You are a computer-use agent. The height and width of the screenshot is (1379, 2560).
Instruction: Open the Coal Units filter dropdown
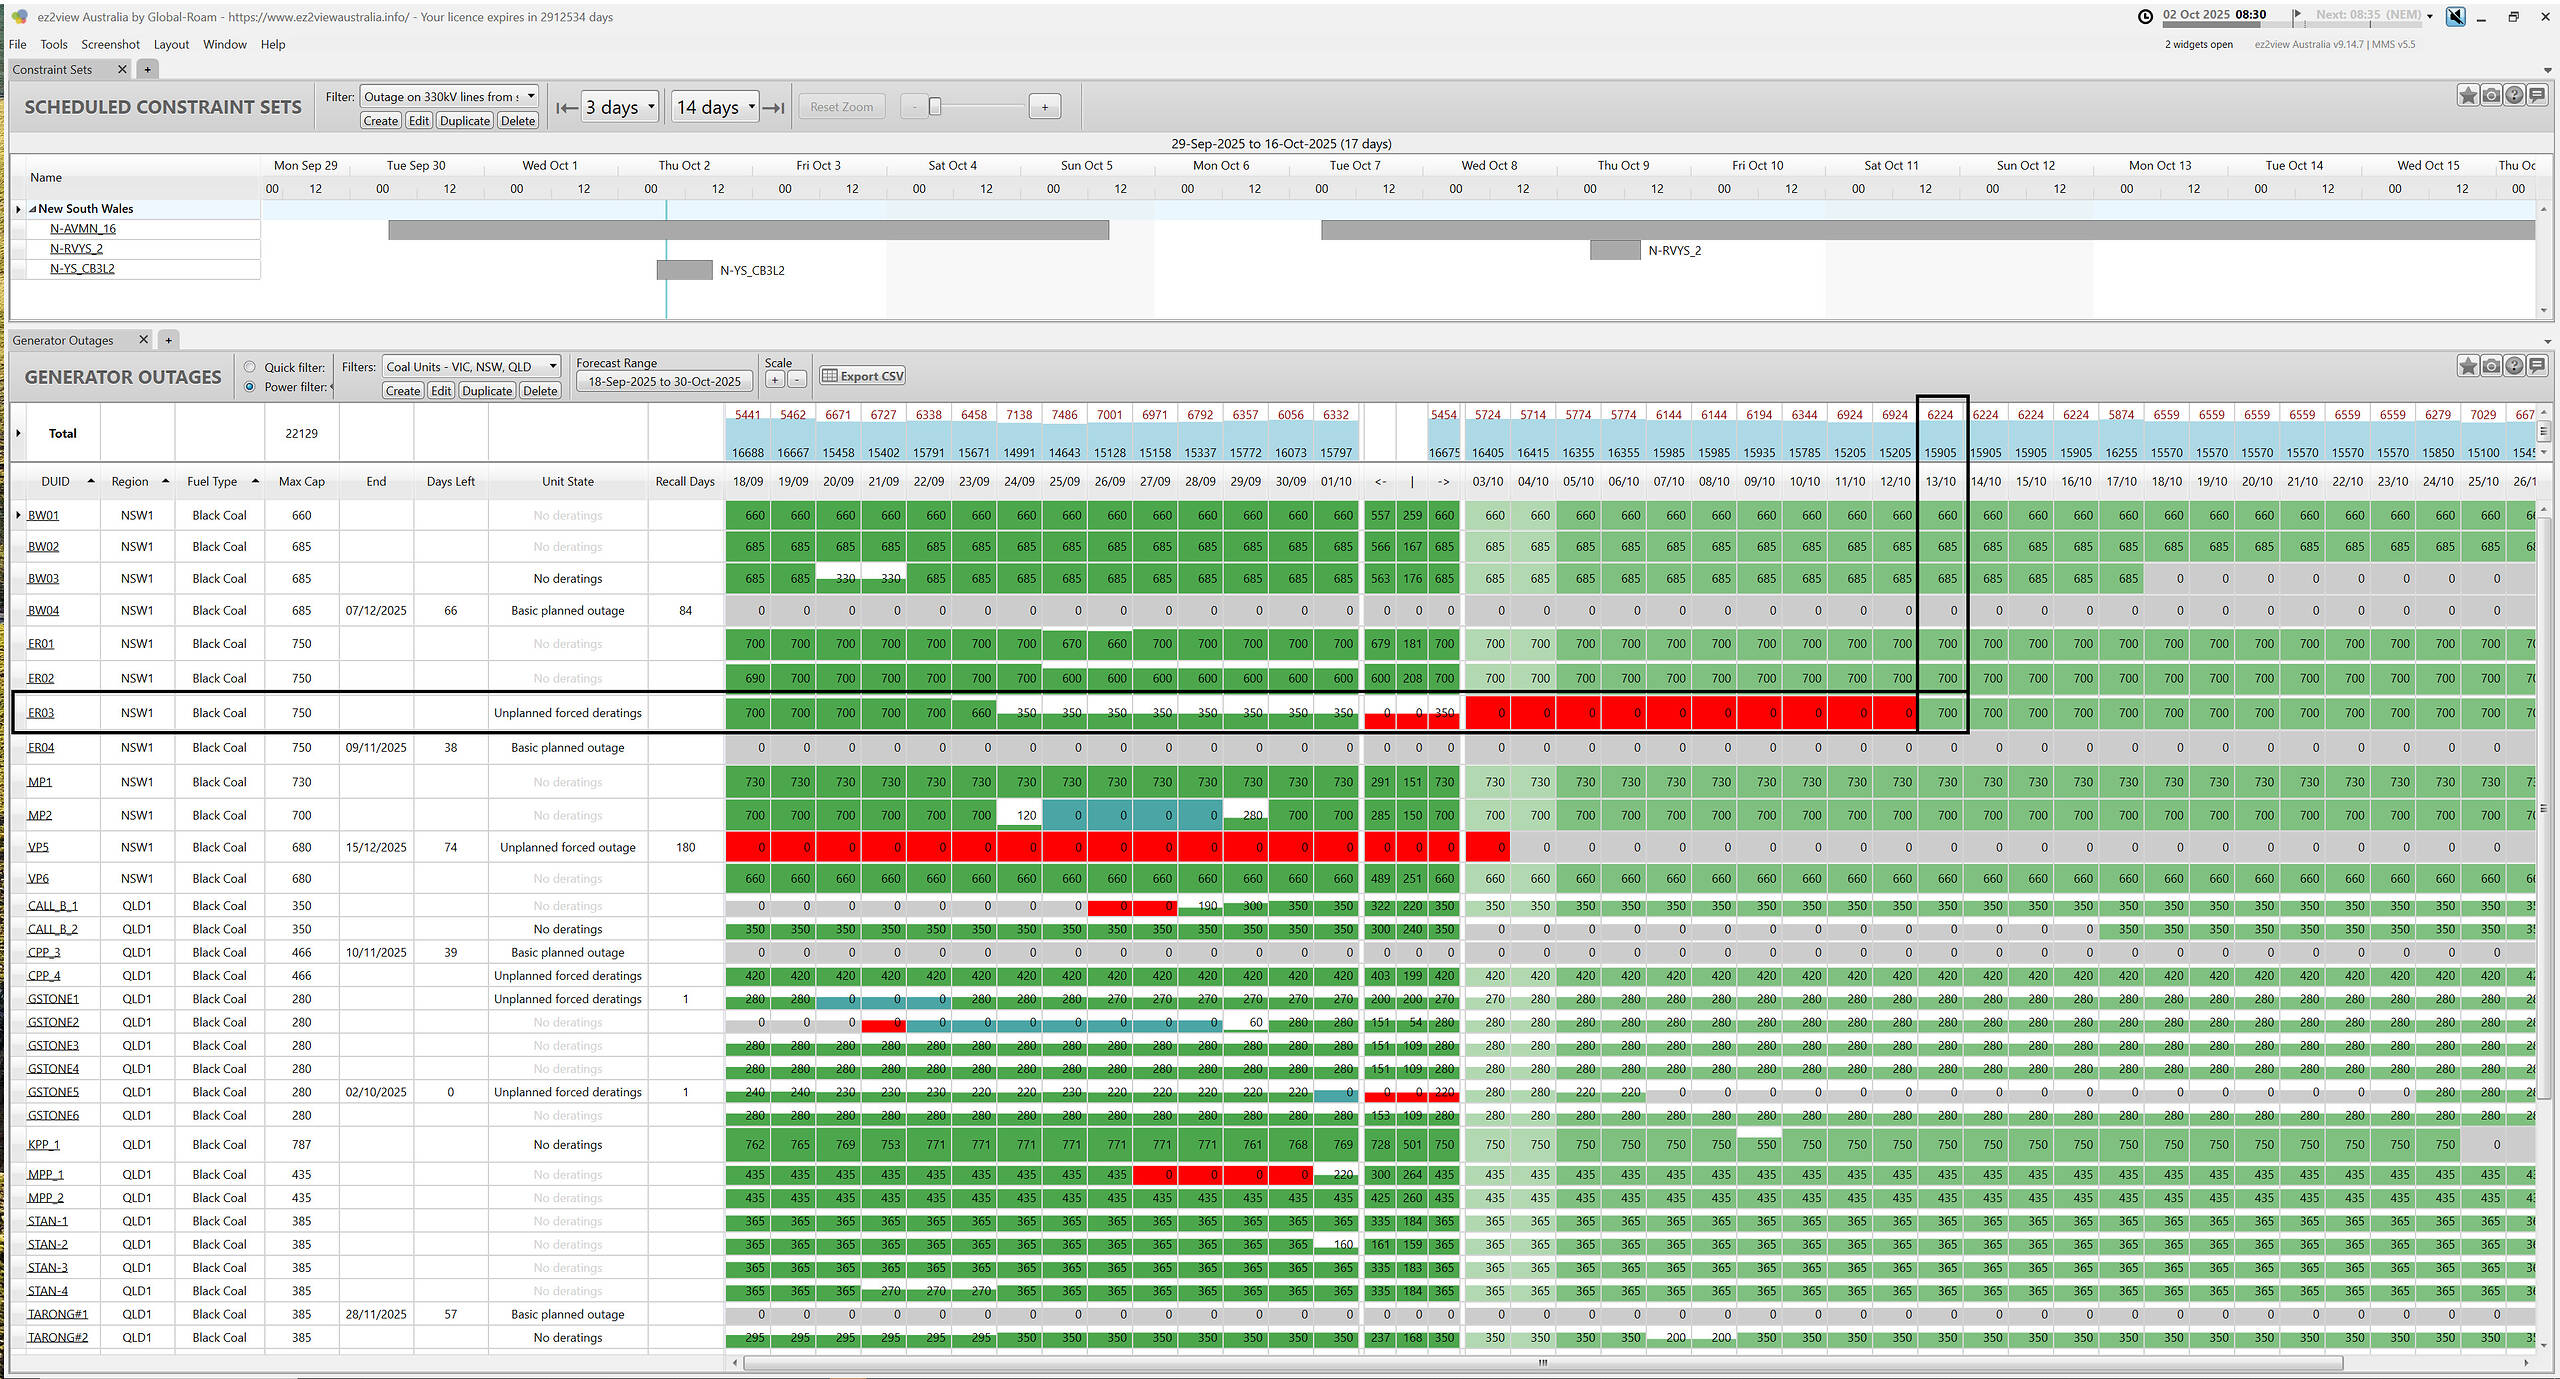coord(552,367)
